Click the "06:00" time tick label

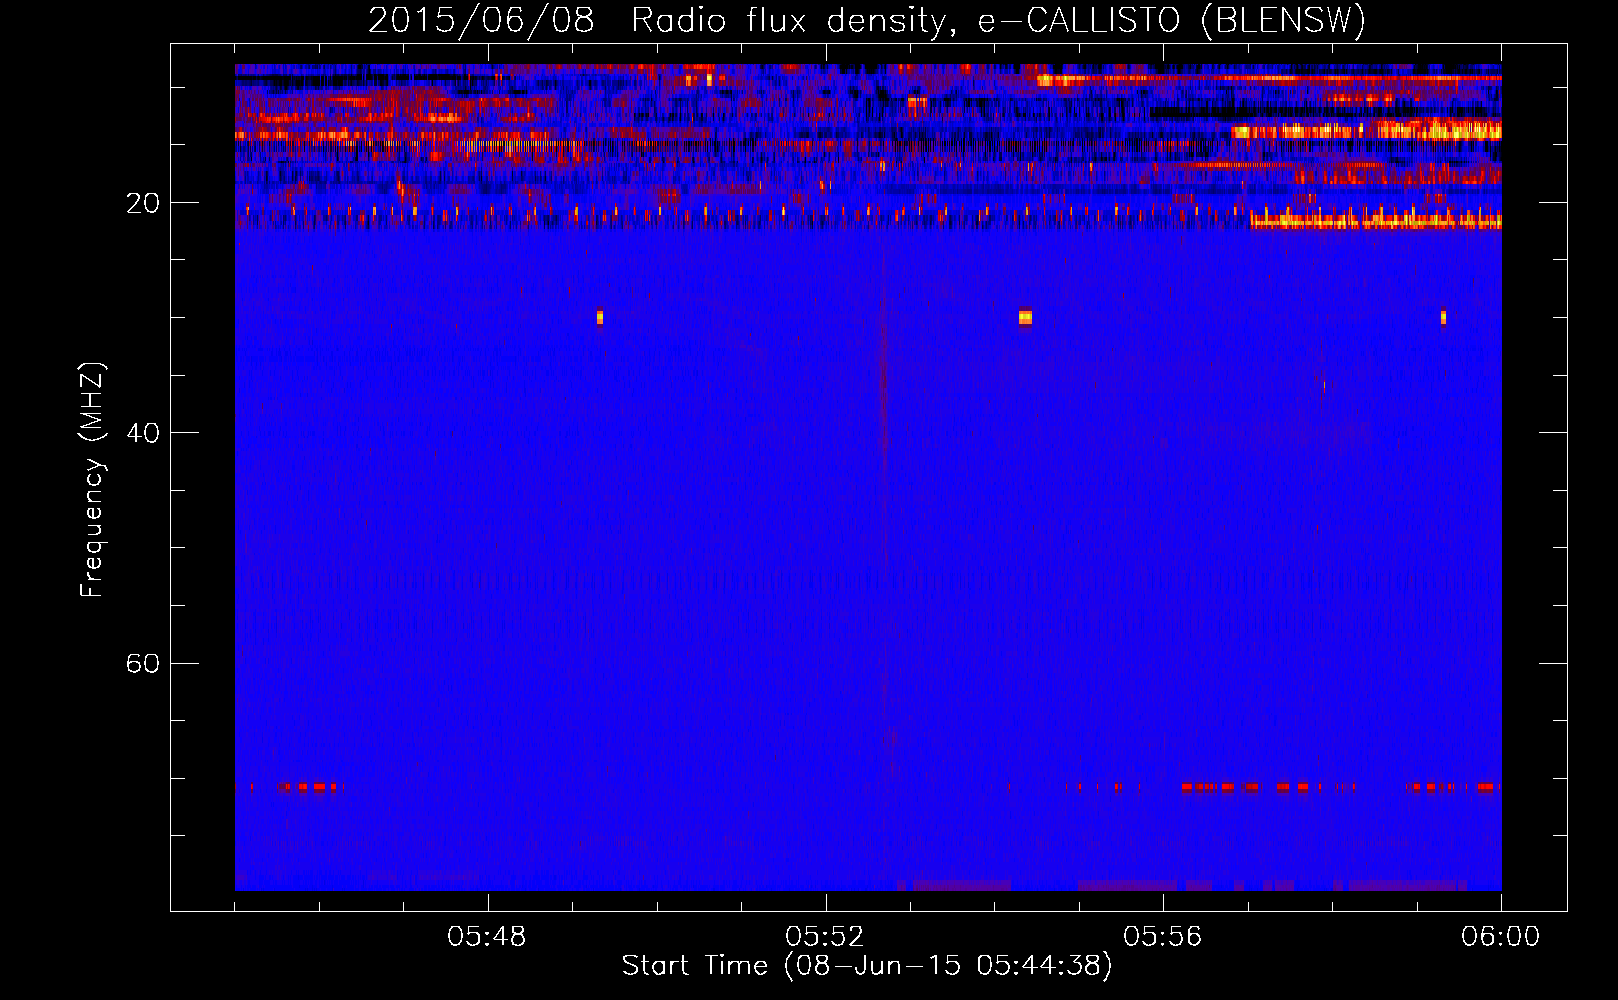1501,937
